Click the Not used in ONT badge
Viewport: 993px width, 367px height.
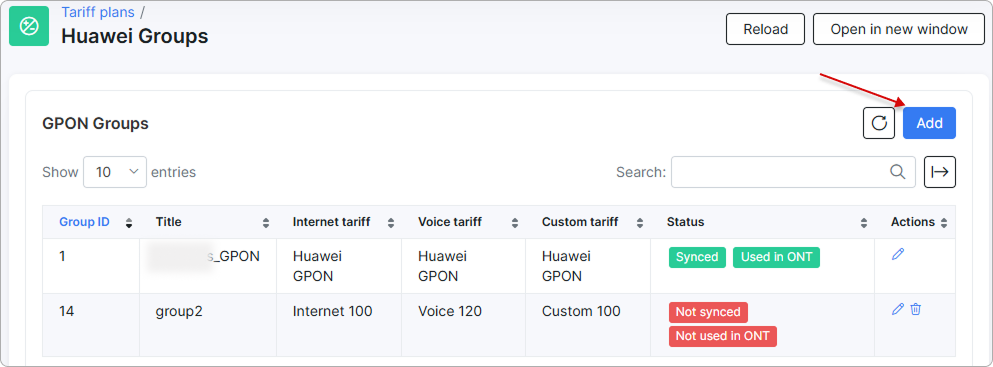pos(723,336)
